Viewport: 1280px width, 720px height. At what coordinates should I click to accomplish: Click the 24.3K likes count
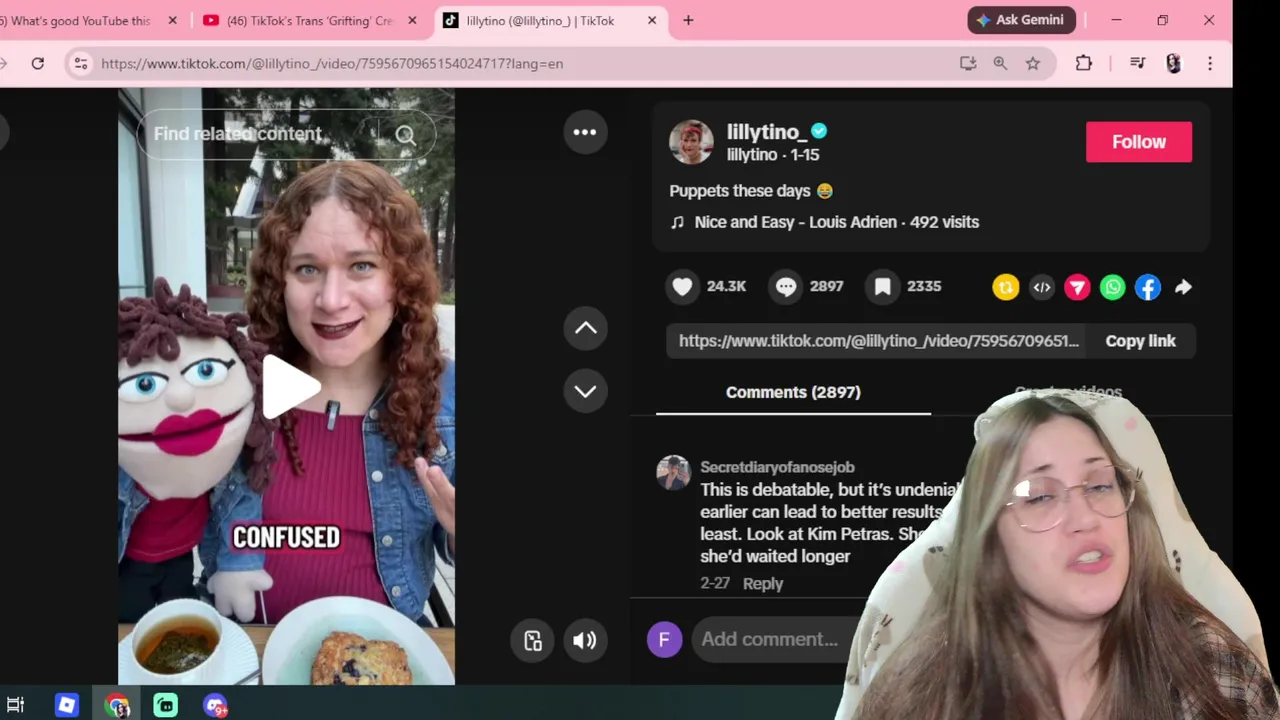tap(726, 286)
